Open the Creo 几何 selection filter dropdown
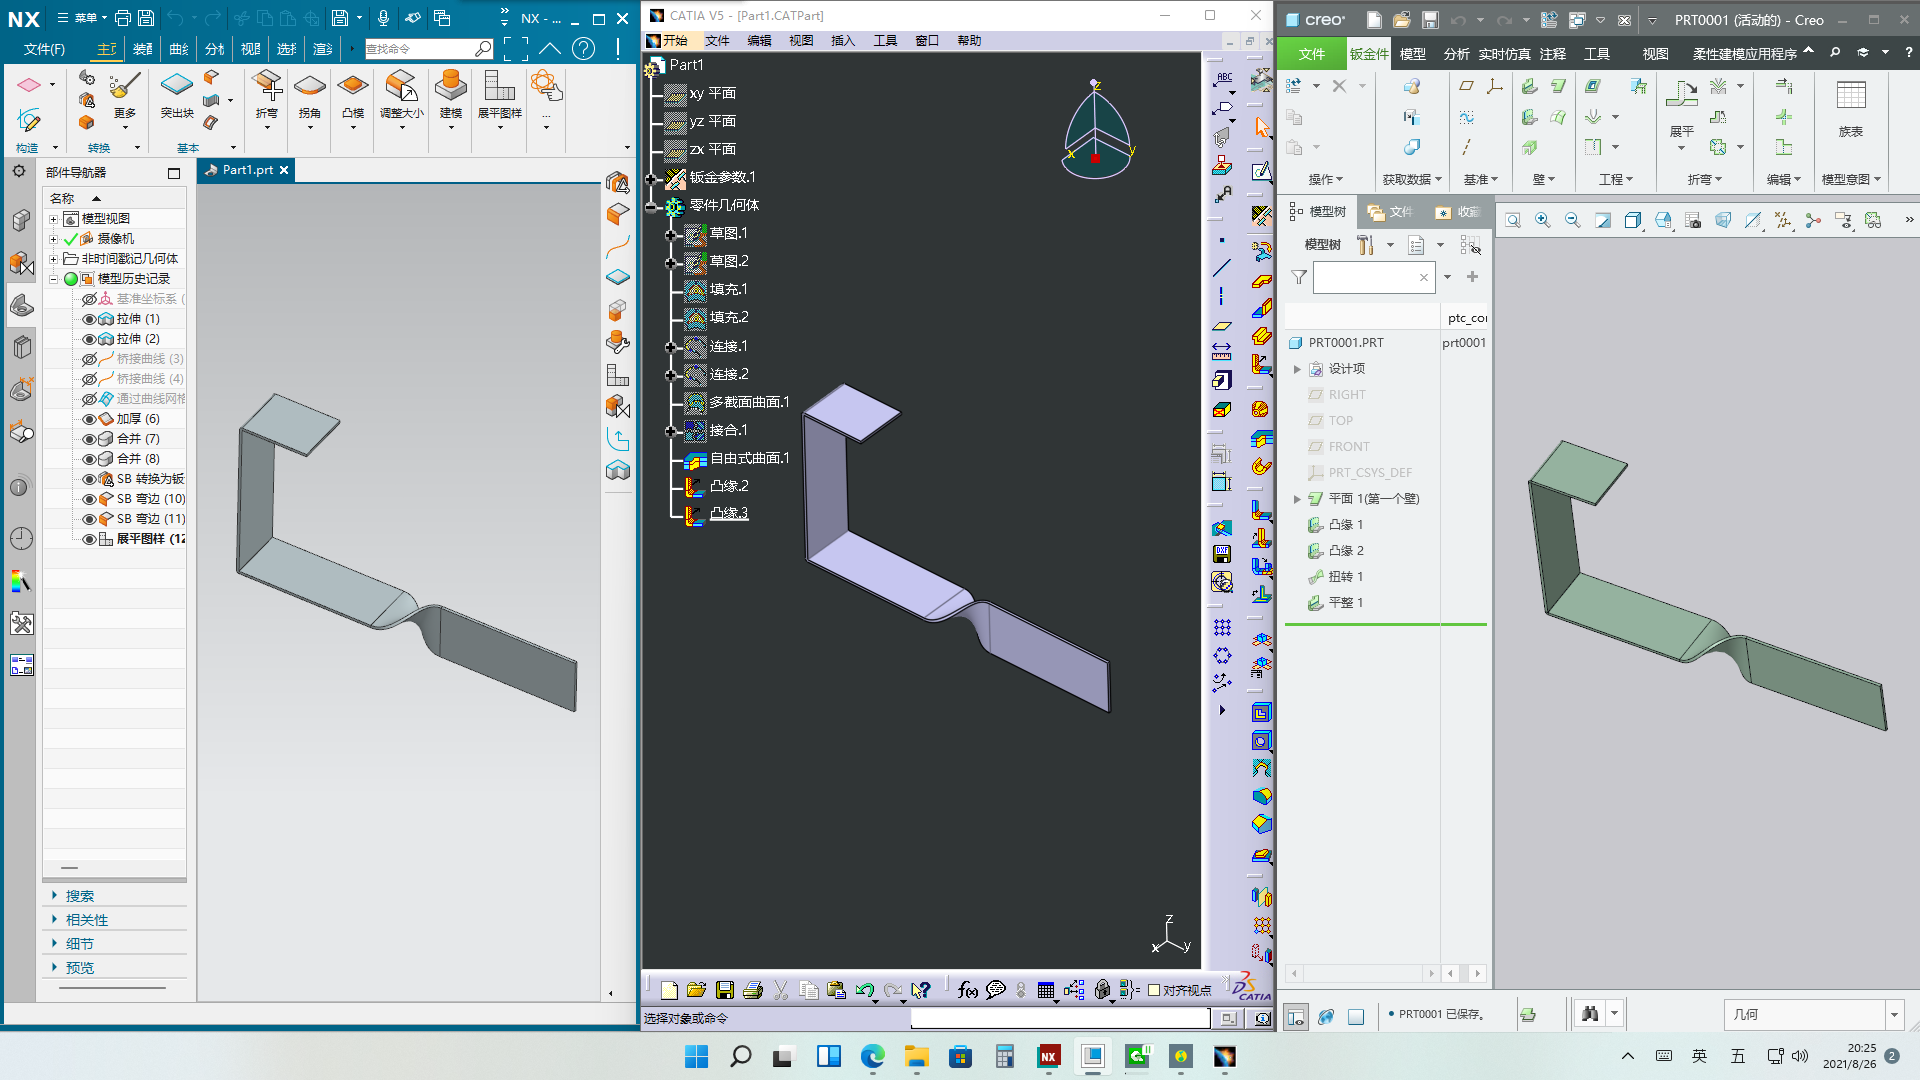The height and width of the screenshot is (1080, 1920). pyautogui.click(x=1893, y=1015)
